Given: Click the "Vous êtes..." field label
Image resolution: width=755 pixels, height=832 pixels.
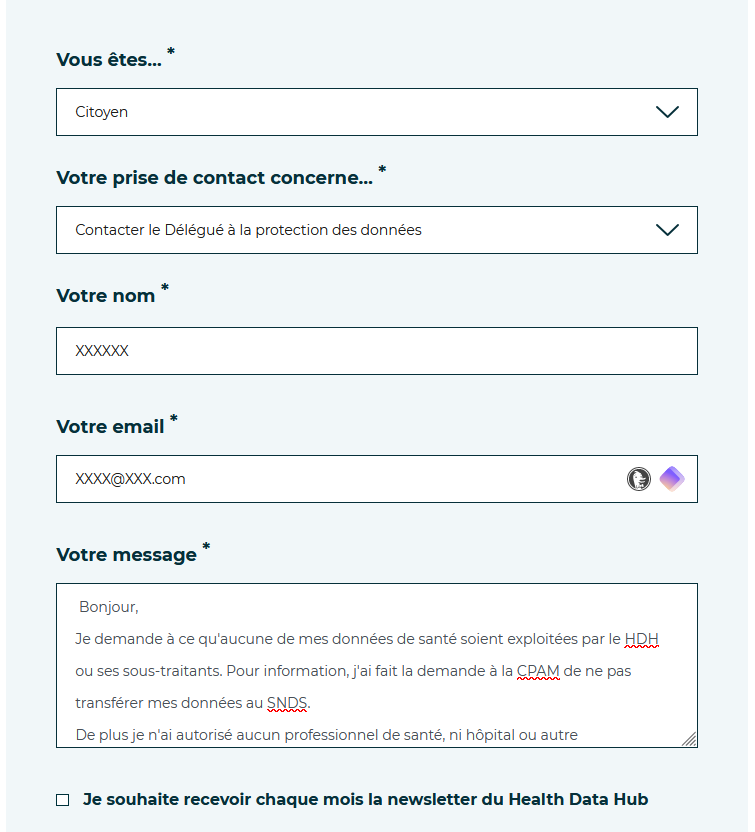Looking at the screenshot, I should click(x=109, y=60).
